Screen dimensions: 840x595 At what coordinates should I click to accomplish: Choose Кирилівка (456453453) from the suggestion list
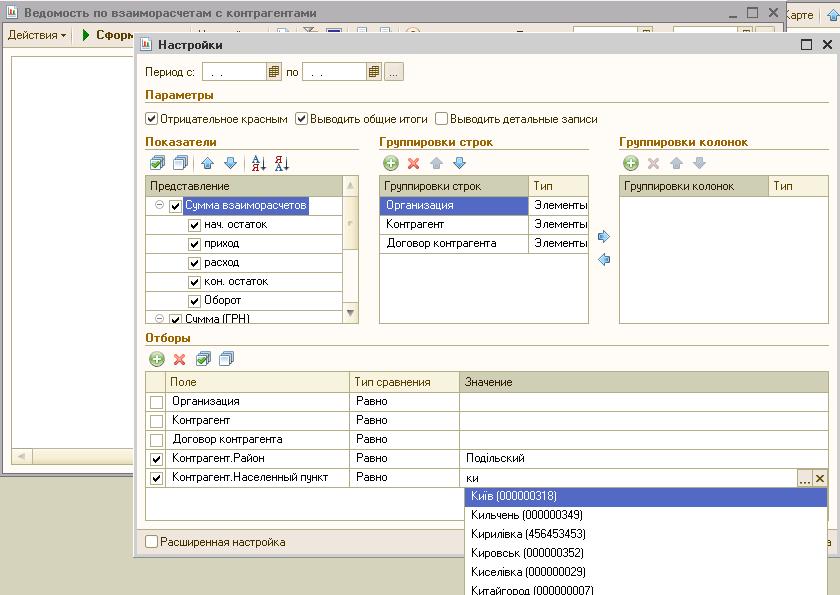tap(646, 534)
